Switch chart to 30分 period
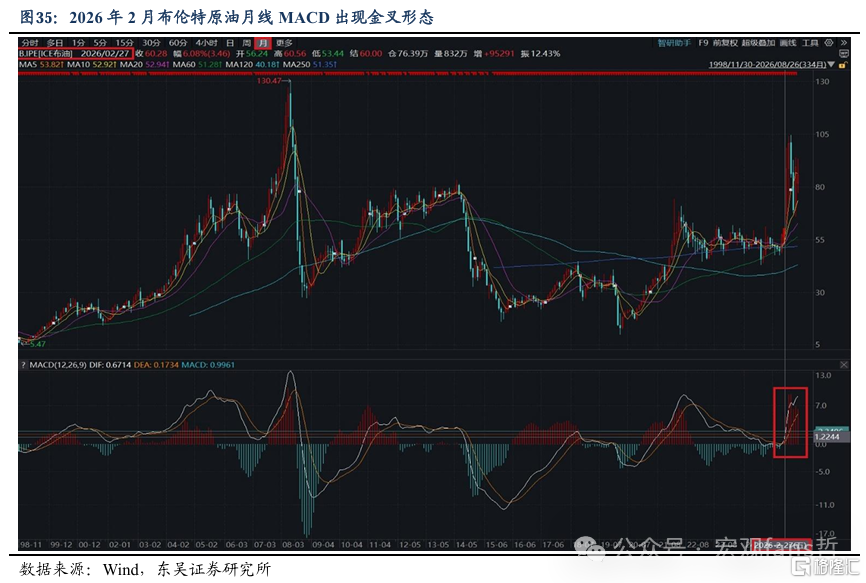Screen dimensions: 866x583 tap(151, 43)
